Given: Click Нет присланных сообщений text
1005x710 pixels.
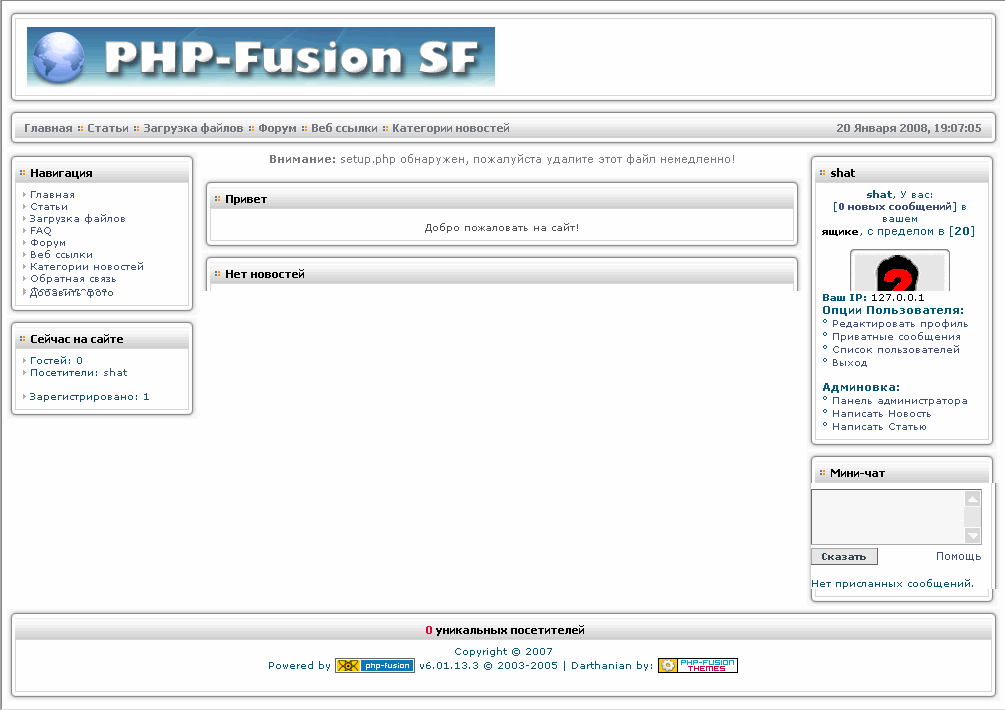Looking at the screenshot, I should point(892,584).
